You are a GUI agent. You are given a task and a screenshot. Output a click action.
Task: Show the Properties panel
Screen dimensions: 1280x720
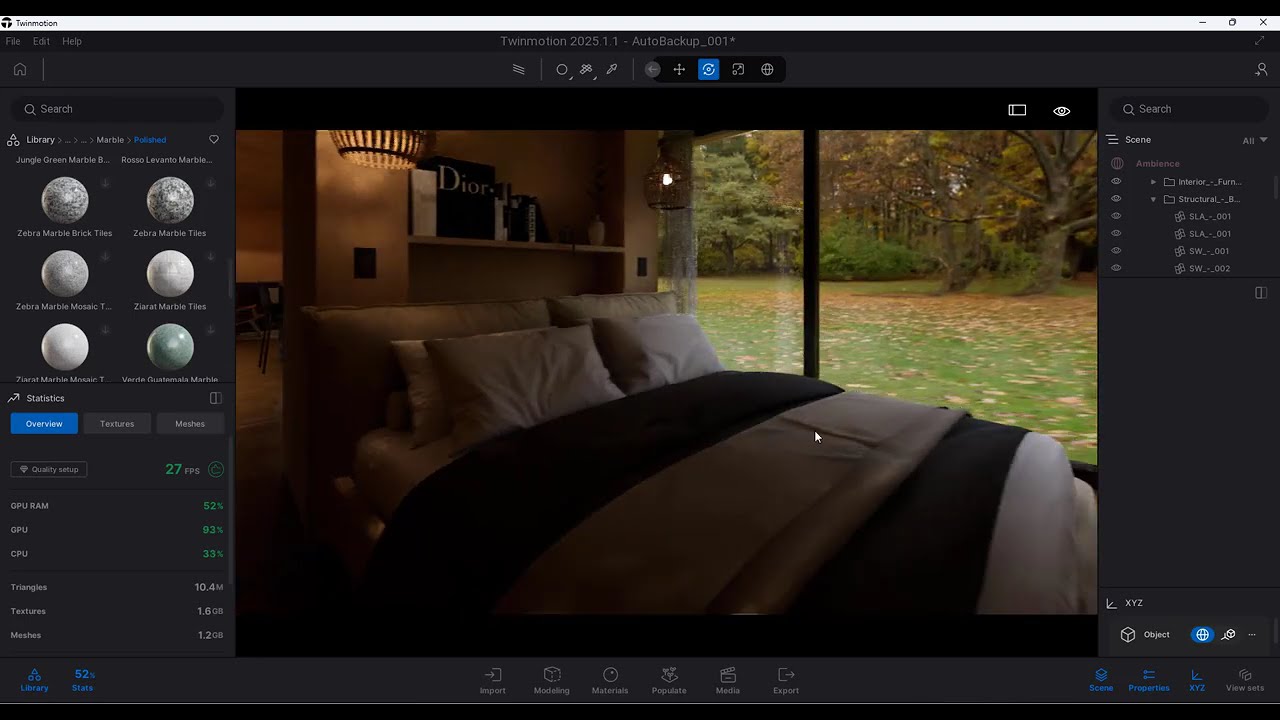1149,681
